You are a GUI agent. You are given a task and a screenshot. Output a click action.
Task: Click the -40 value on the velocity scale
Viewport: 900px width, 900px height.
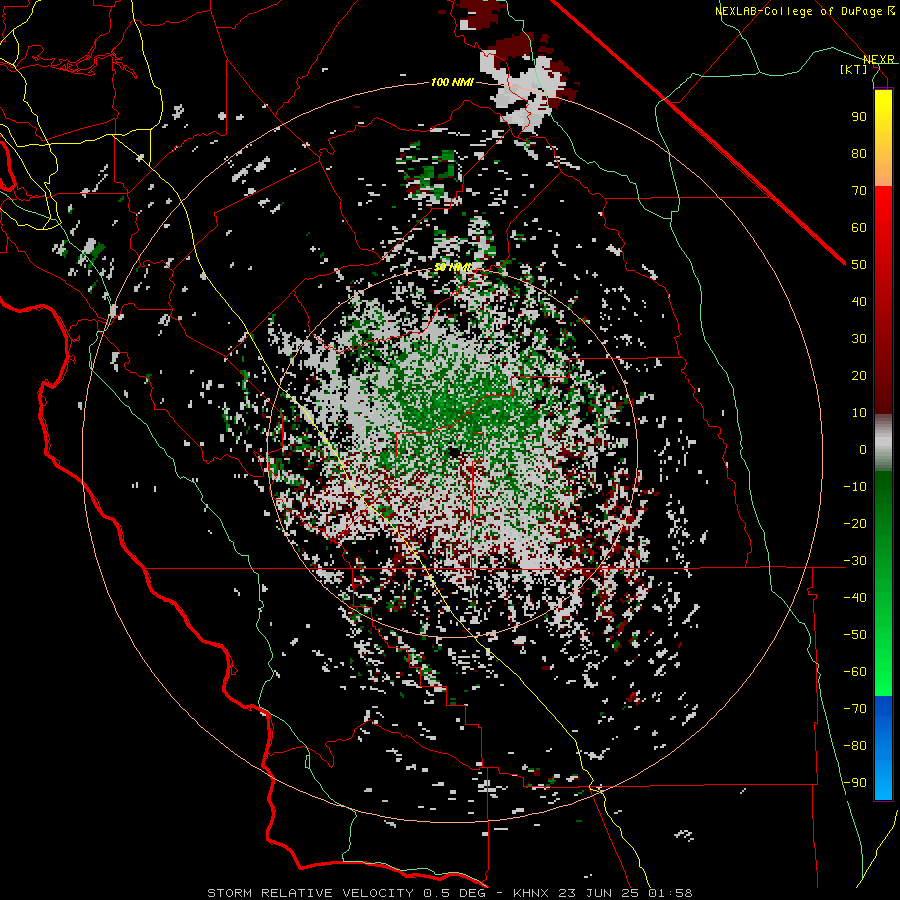855,598
